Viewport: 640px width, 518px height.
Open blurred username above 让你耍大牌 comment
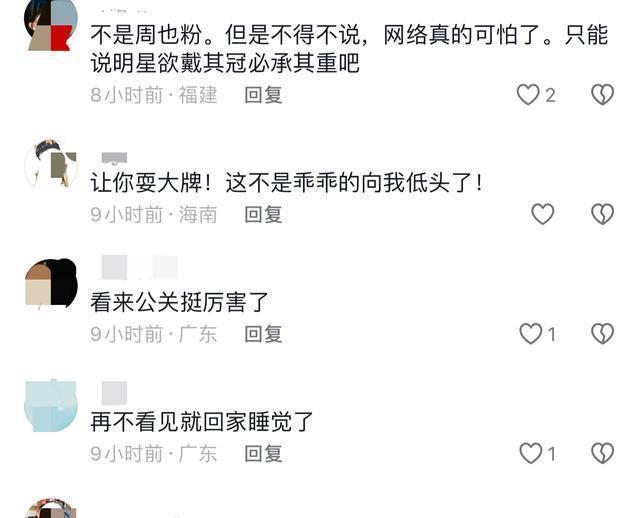point(114,158)
